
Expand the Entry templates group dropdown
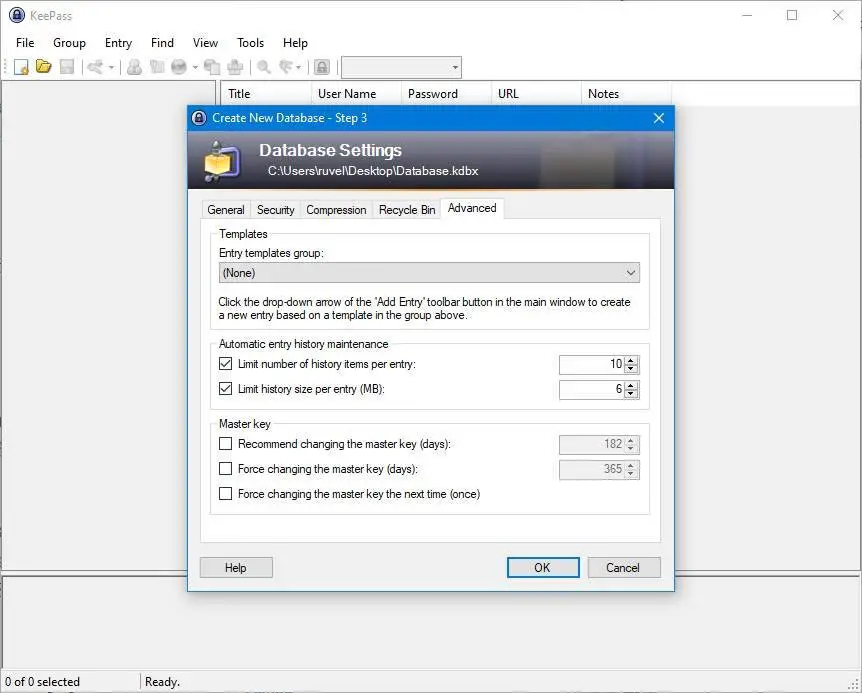[x=429, y=273]
